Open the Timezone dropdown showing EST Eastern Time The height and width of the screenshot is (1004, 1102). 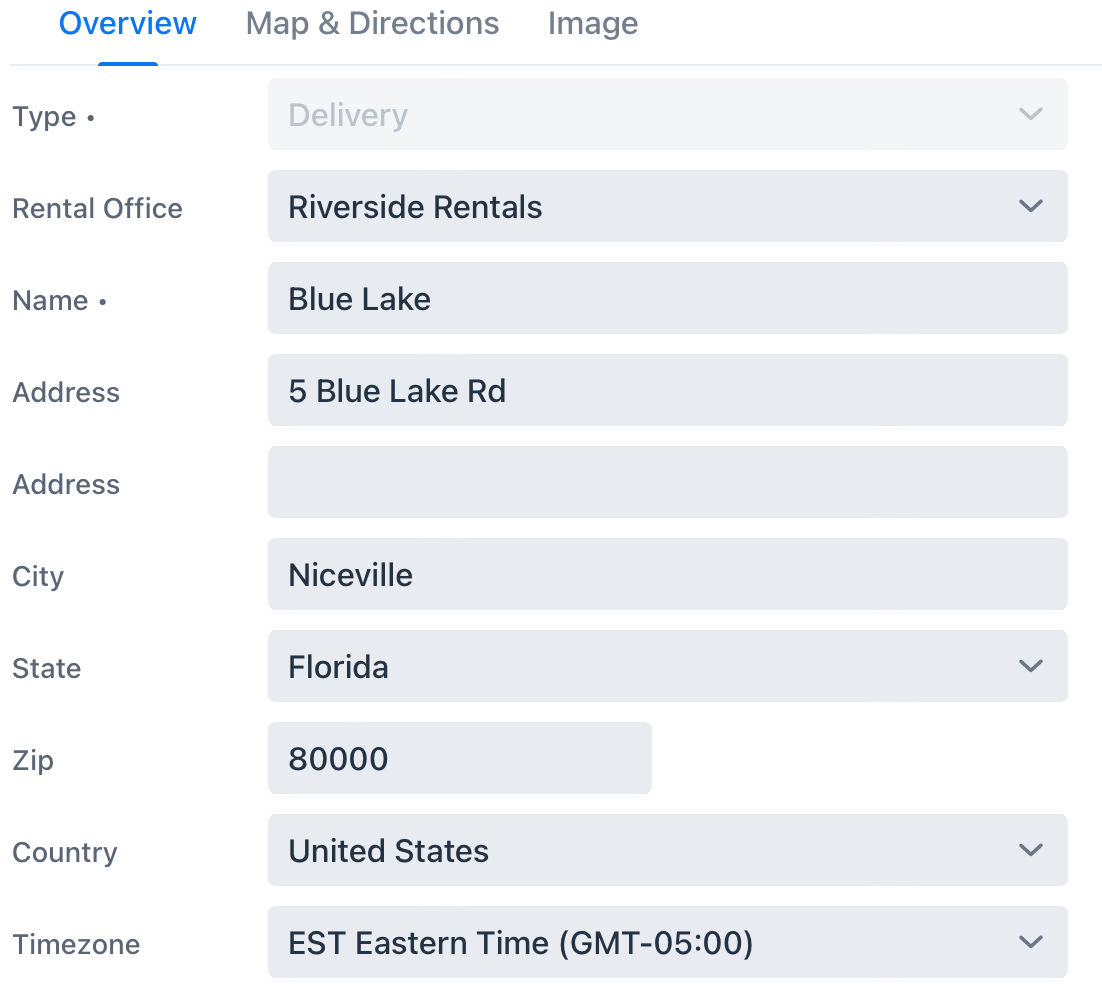(668, 943)
